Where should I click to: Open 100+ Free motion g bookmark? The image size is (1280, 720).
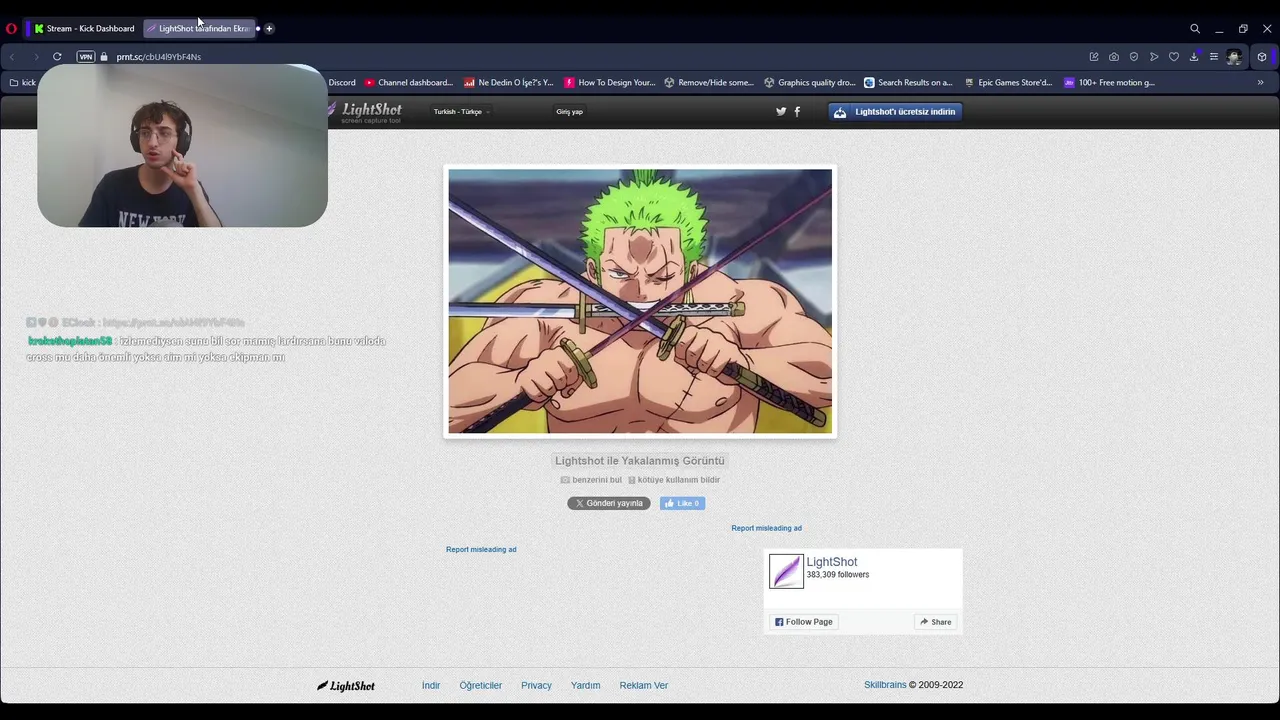1110,83
